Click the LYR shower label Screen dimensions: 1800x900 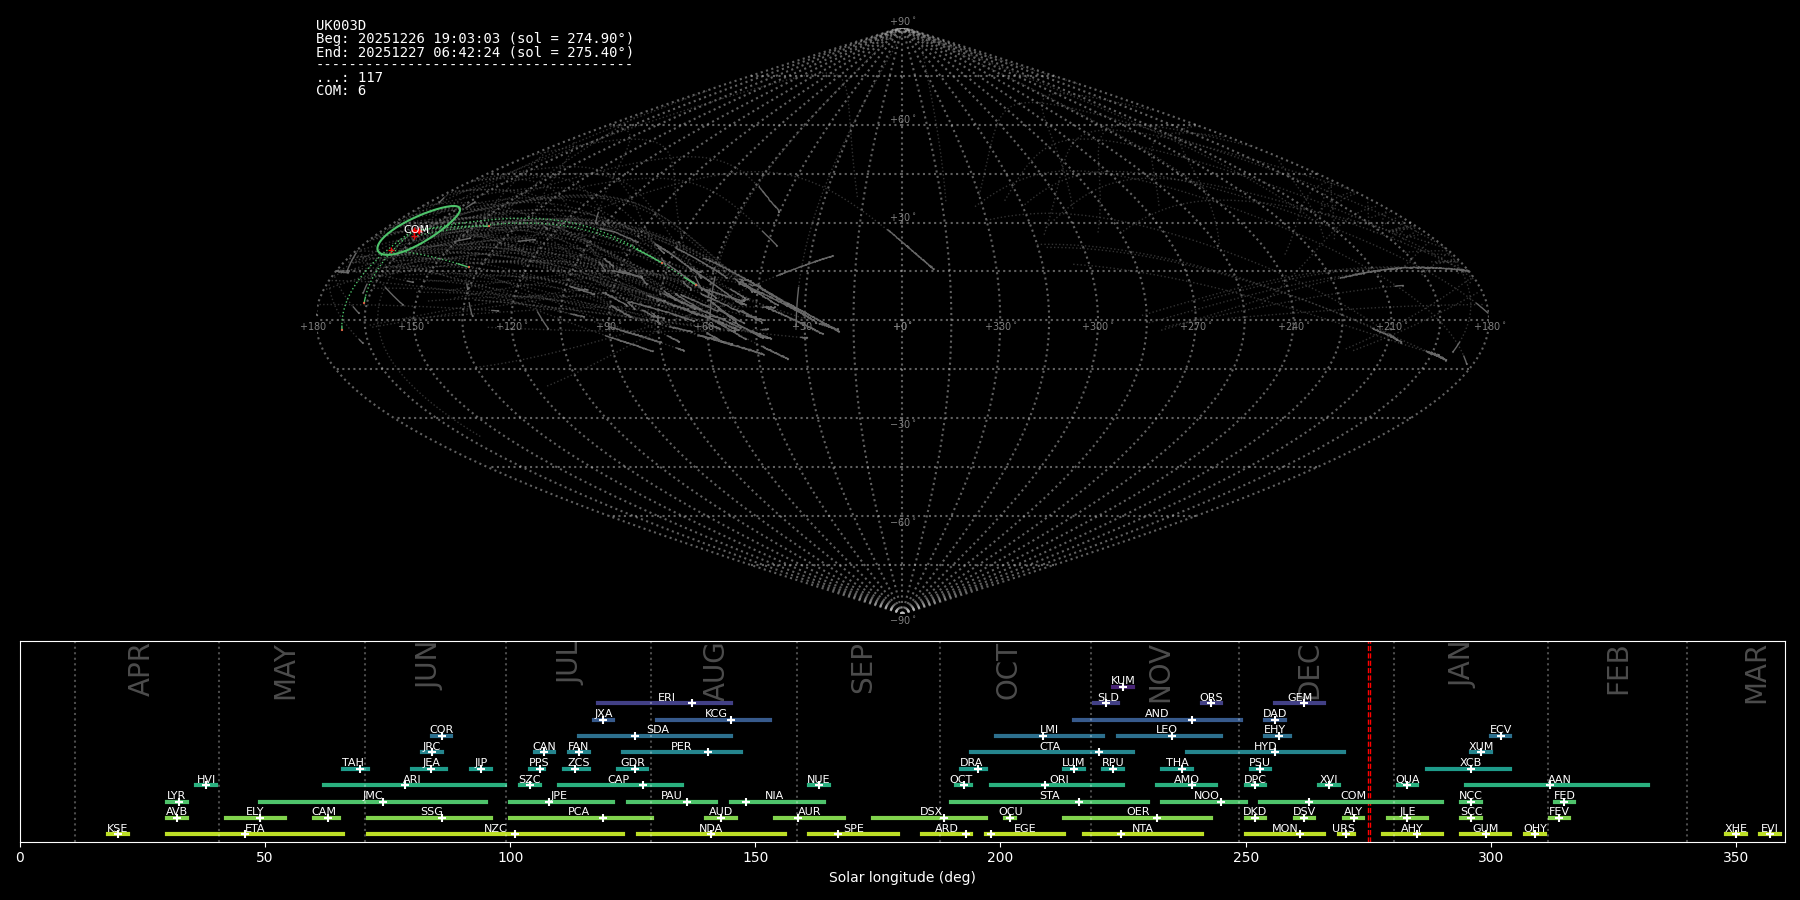(x=176, y=796)
